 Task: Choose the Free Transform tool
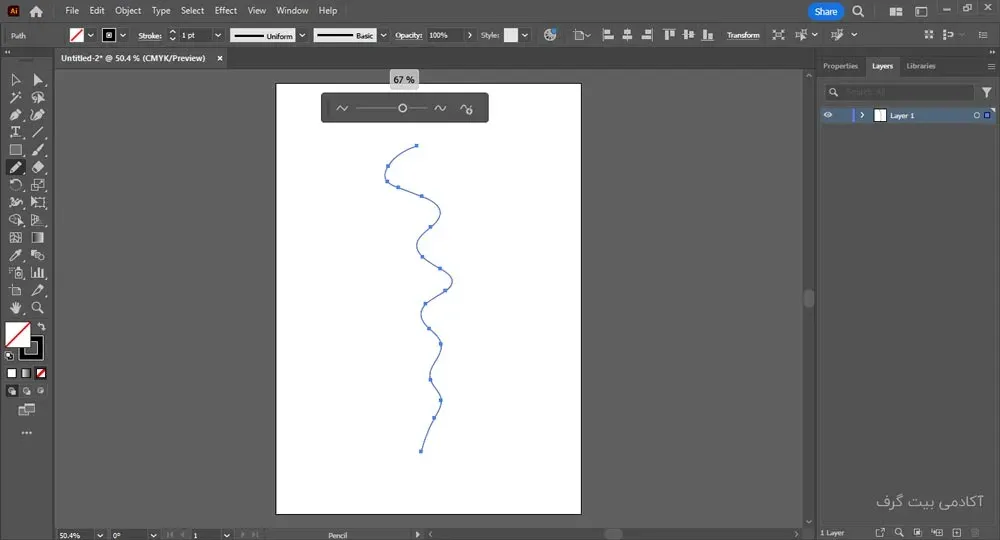point(38,202)
